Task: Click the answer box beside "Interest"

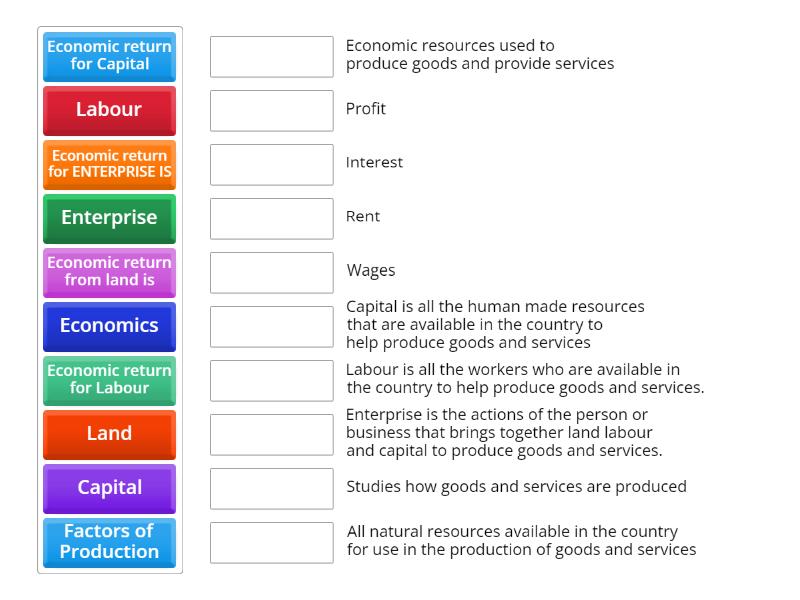Action: 271,164
